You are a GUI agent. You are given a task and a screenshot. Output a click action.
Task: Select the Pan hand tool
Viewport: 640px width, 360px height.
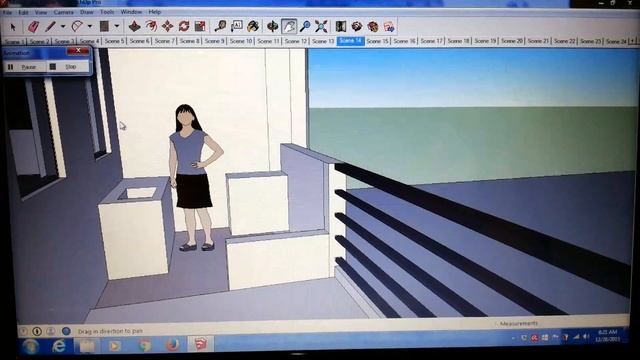click(289, 27)
